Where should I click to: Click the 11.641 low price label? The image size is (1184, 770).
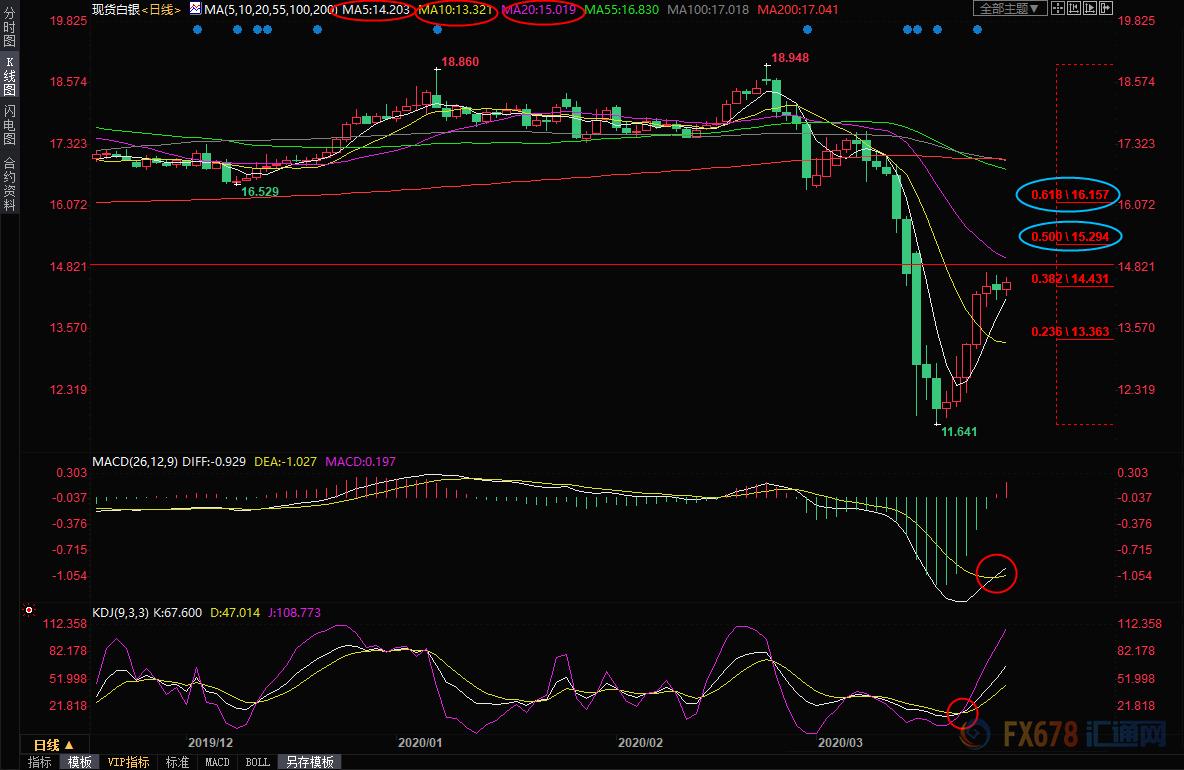(x=959, y=432)
